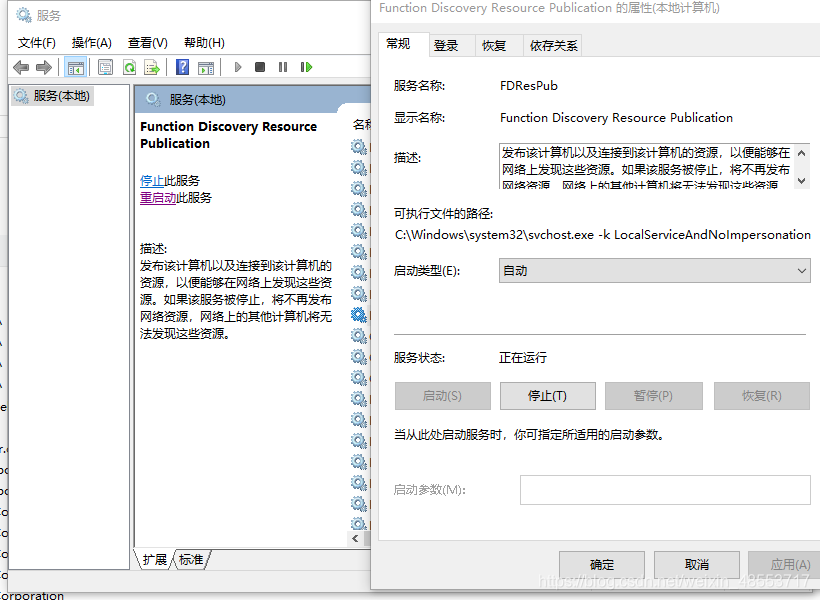Click the 停止 link to stop this service

pos(152,180)
